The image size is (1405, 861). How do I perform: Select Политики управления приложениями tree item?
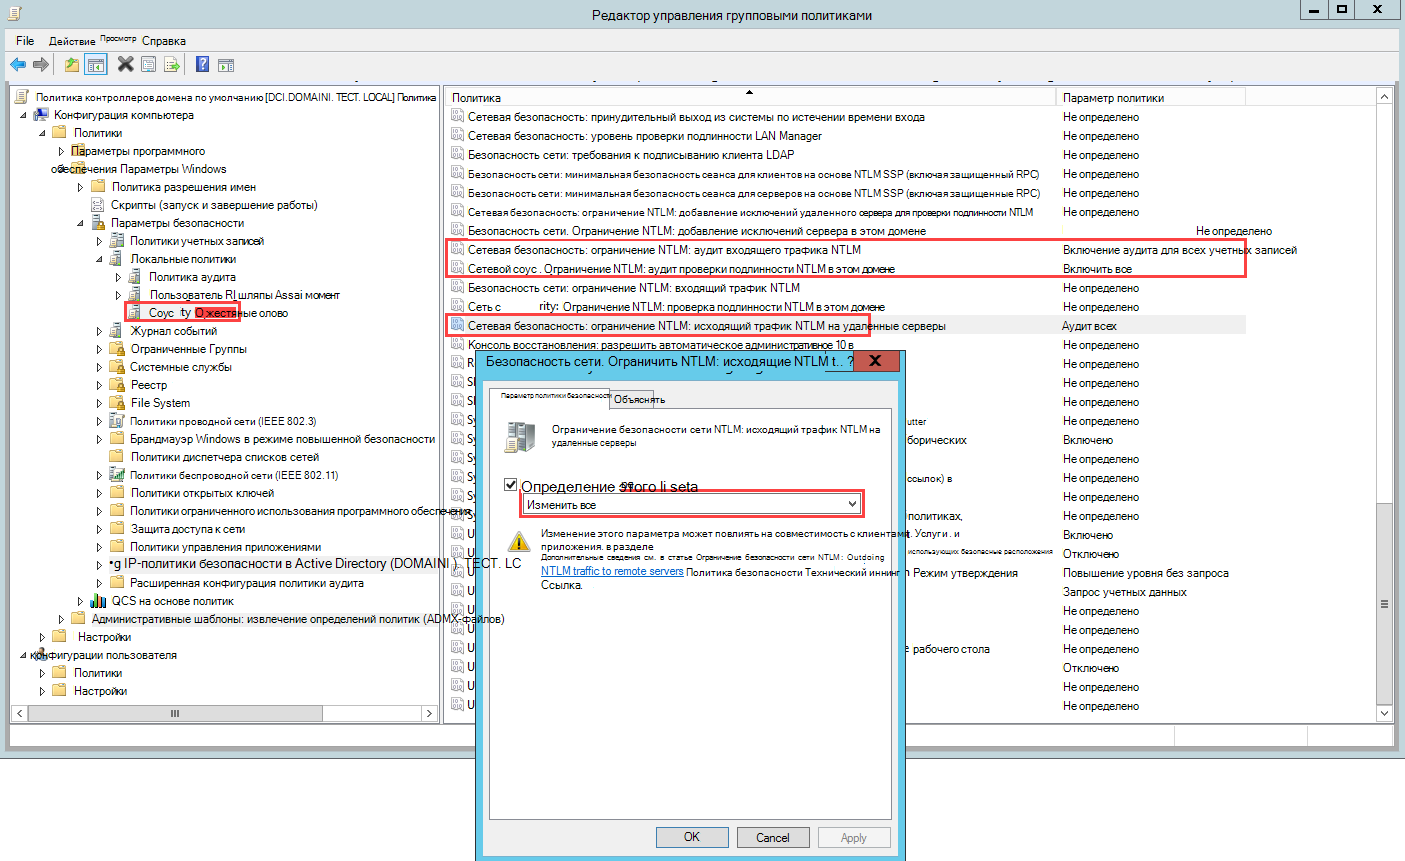click(x=226, y=547)
